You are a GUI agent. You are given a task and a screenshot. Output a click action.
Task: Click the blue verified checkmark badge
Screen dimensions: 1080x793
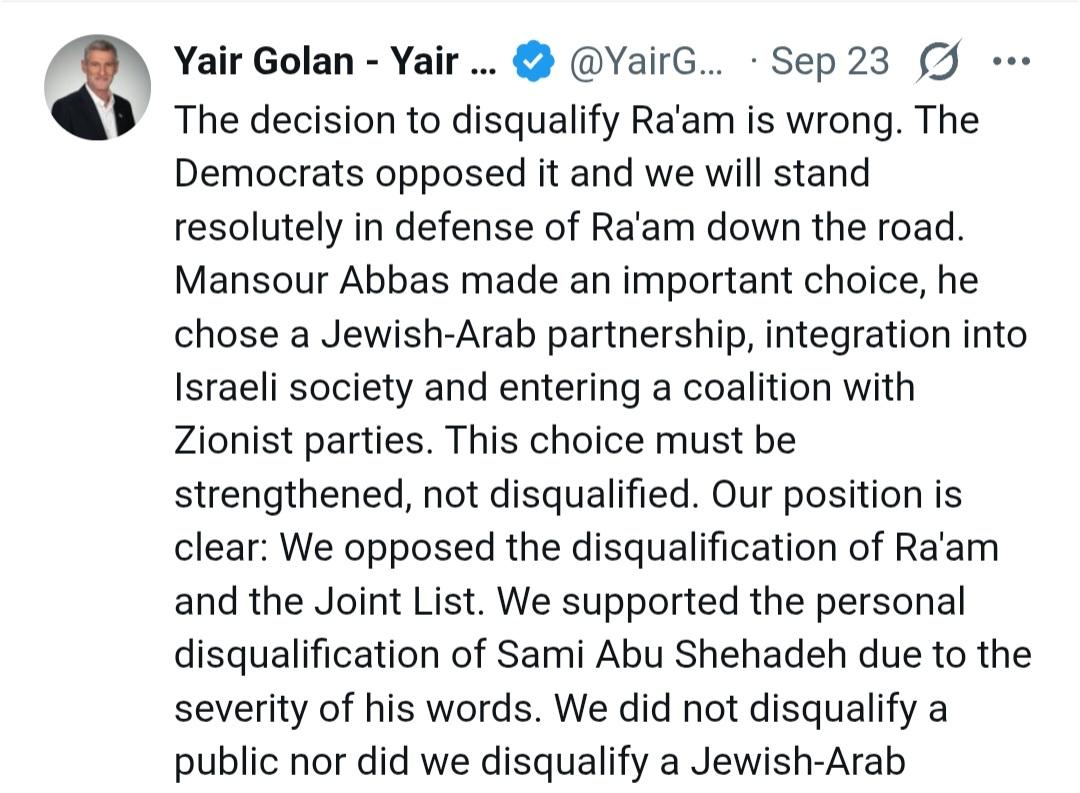[534, 61]
